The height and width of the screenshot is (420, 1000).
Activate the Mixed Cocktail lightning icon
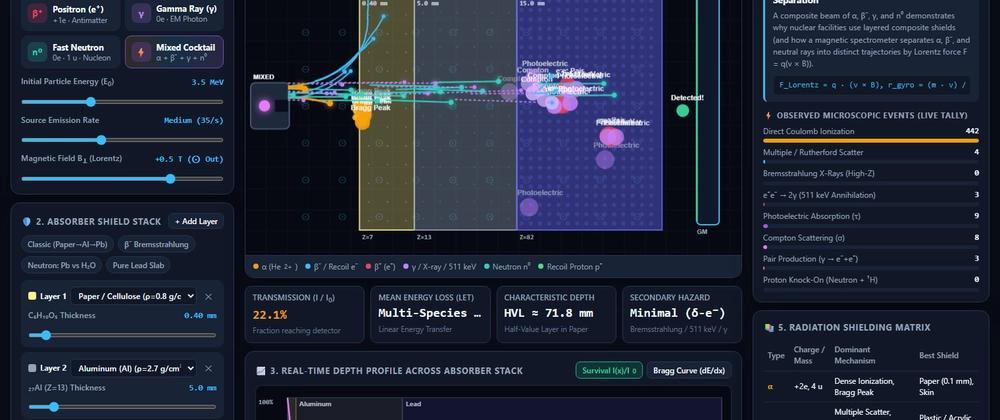pos(141,52)
